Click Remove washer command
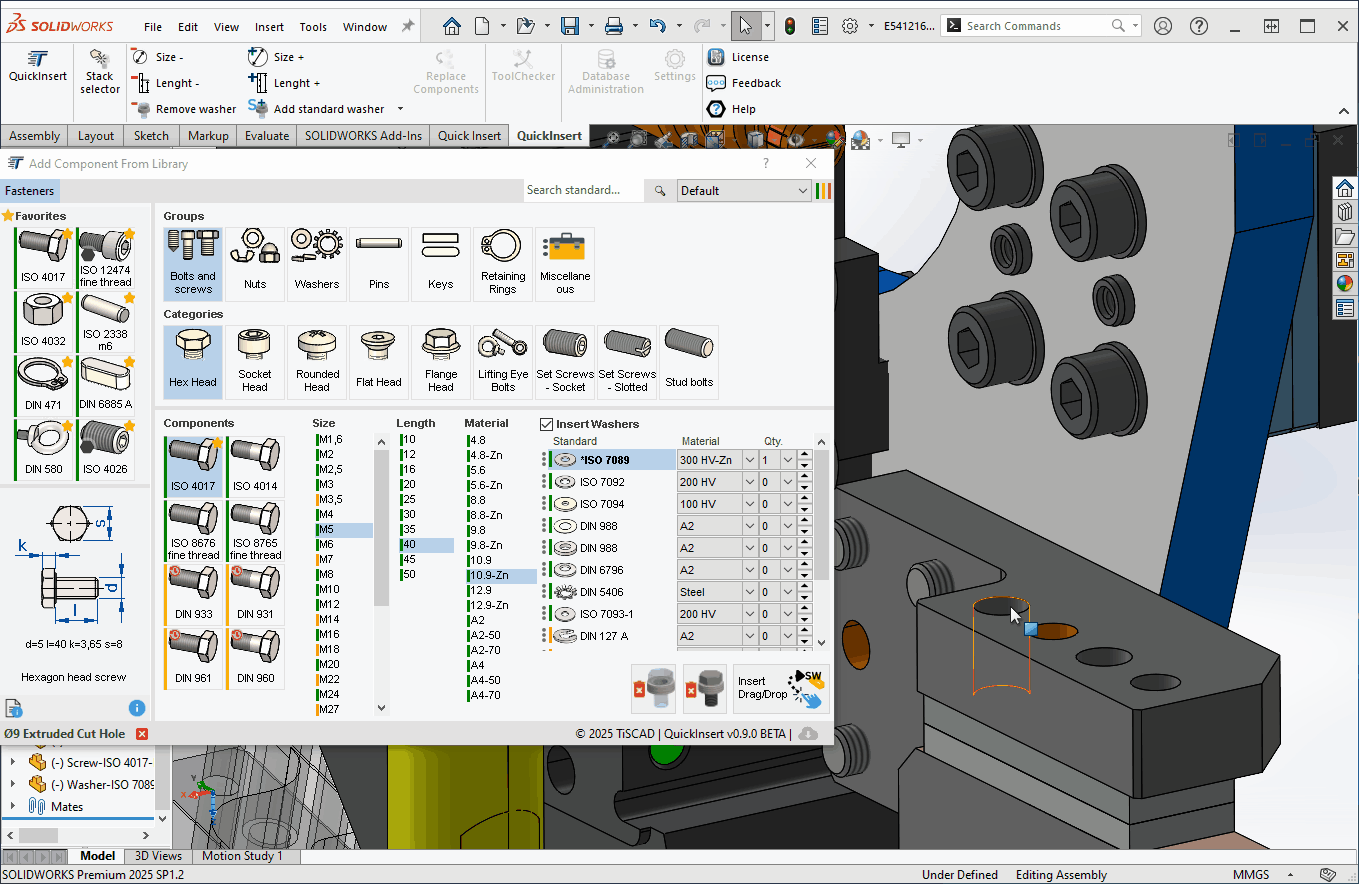This screenshot has height=884, width=1359. (185, 109)
